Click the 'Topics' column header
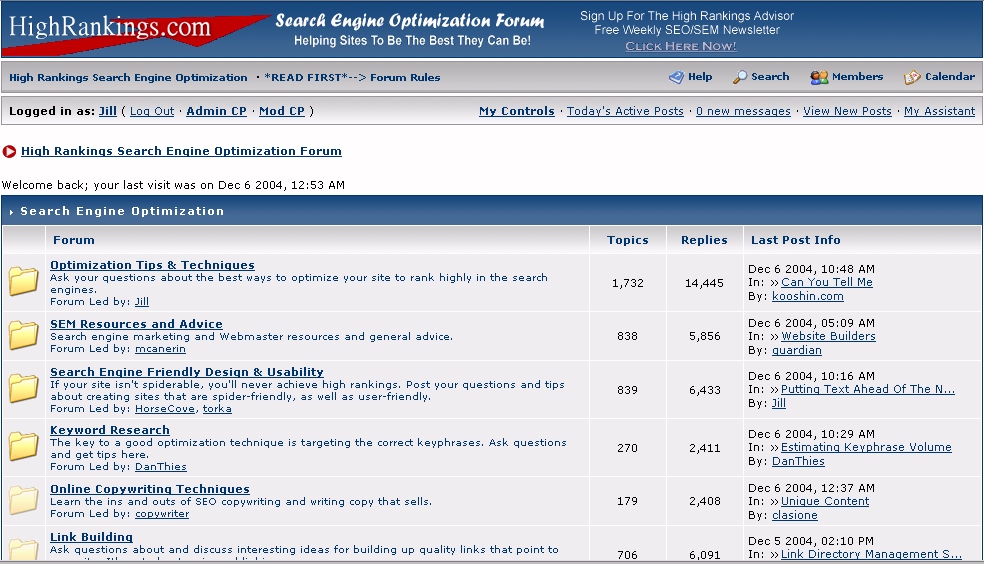Screen dimensions: 984x564 click(628, 240)
